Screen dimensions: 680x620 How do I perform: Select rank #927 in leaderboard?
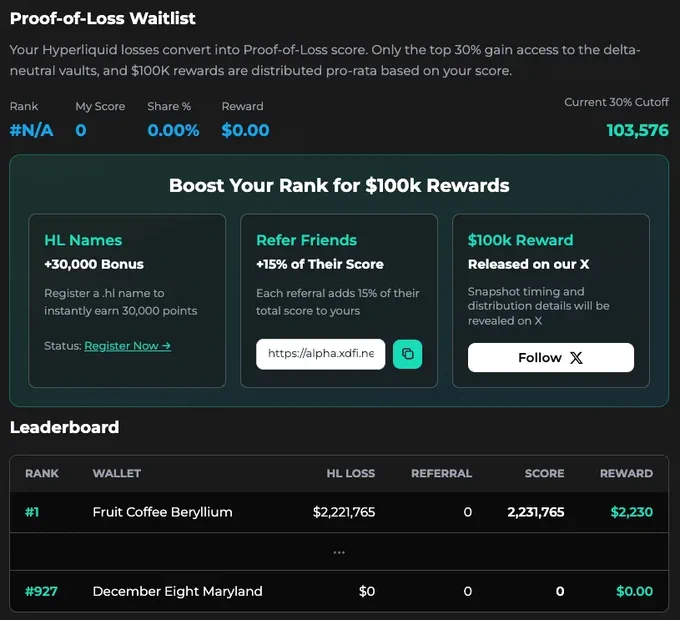click(x=41, y=591)
